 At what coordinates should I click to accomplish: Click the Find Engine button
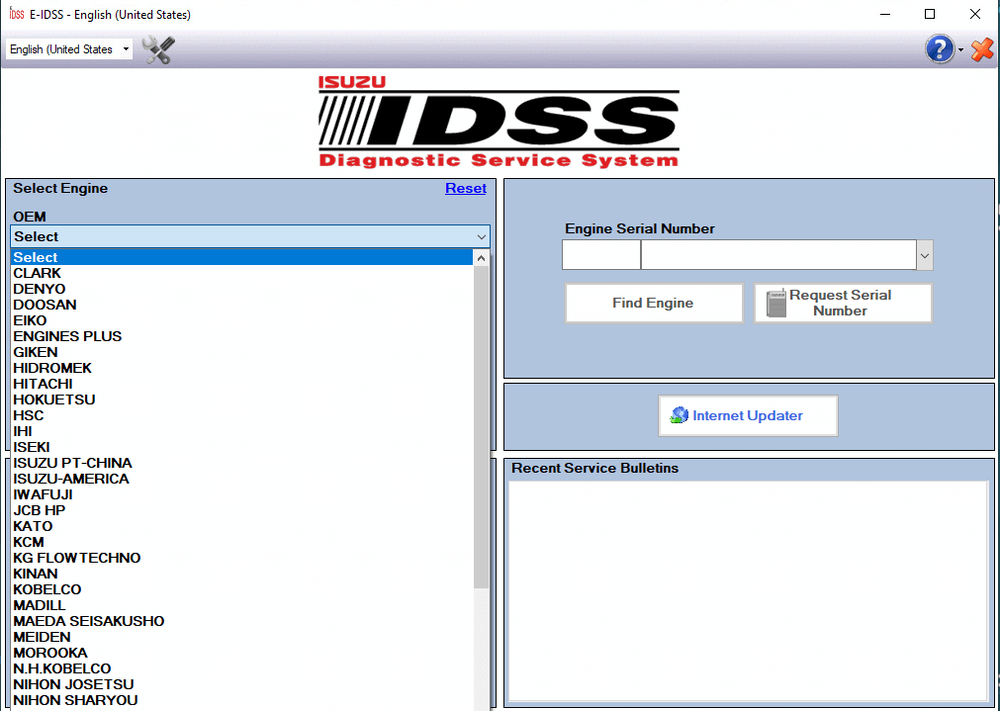point(653,302)
